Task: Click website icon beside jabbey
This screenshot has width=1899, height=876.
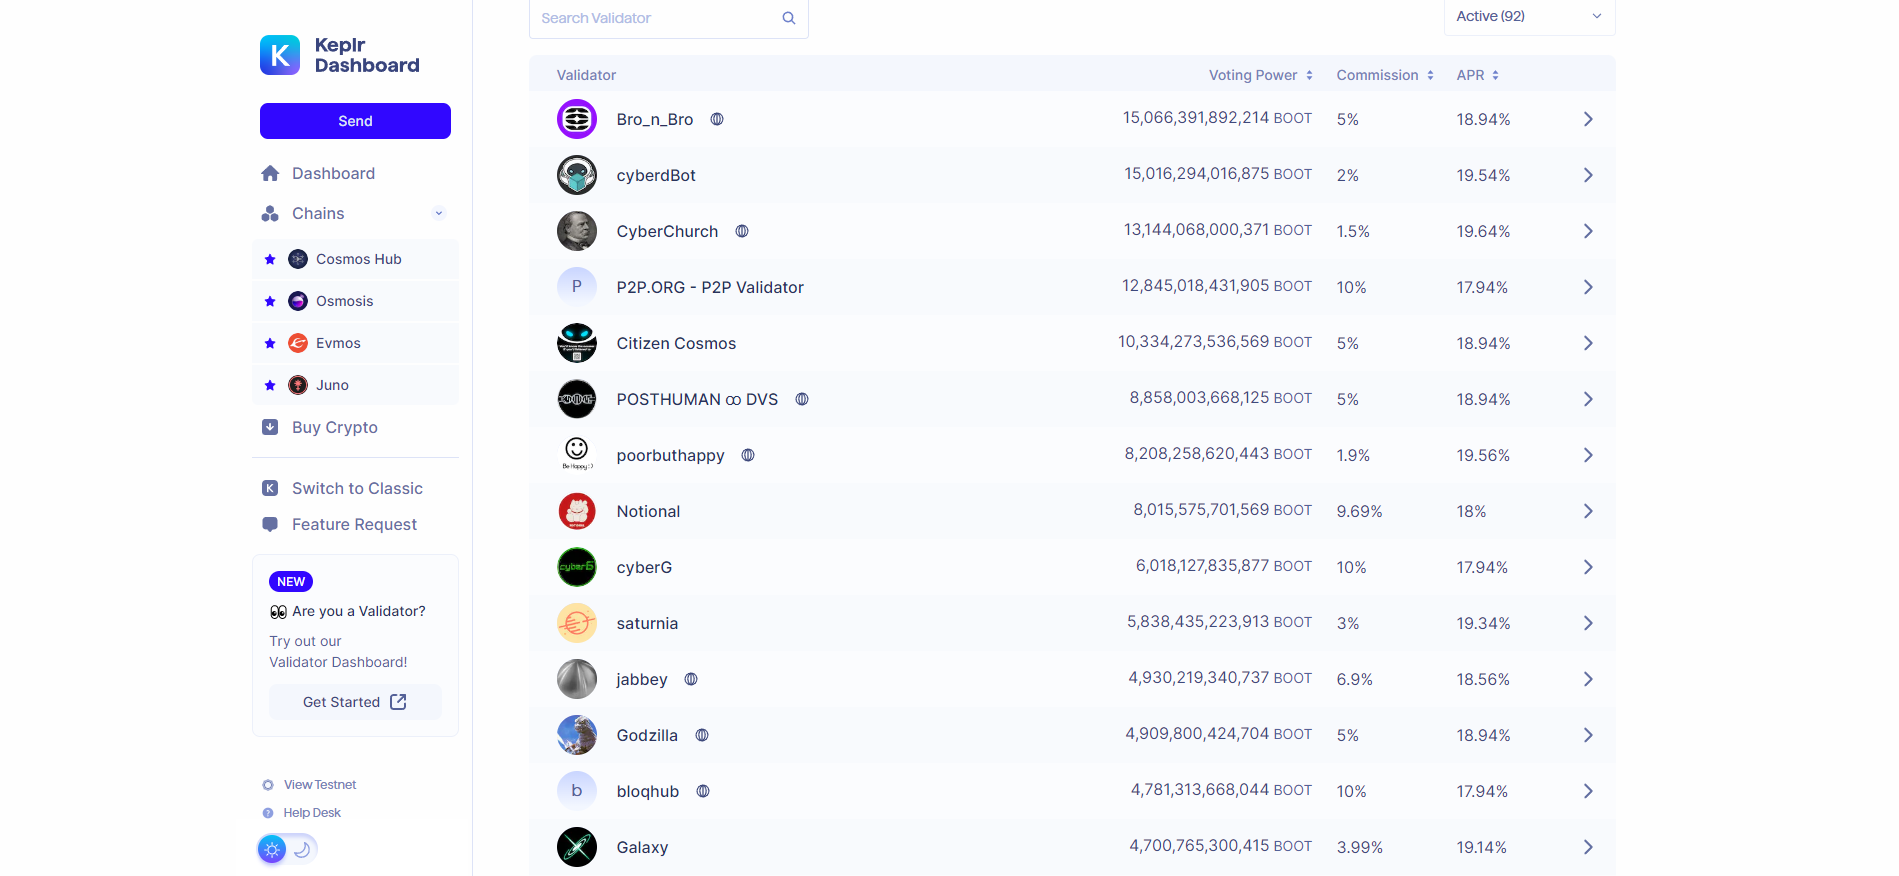Action: tap(691, 679)
